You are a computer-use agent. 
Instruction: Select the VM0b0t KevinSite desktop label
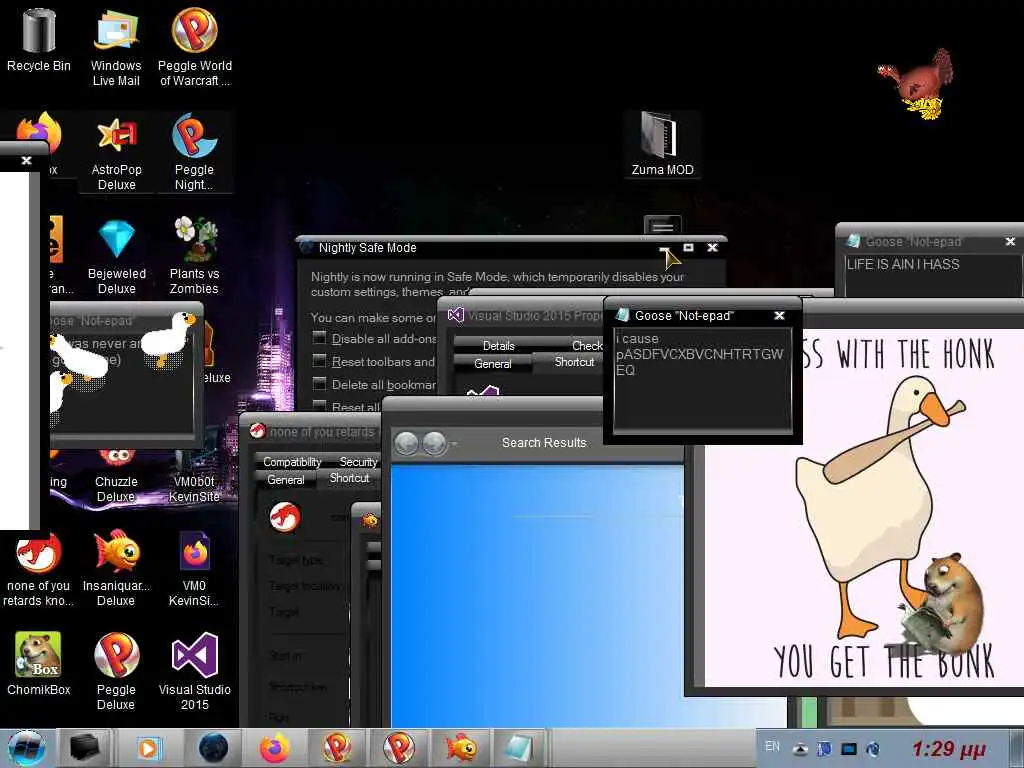click(x=194, y=489)
